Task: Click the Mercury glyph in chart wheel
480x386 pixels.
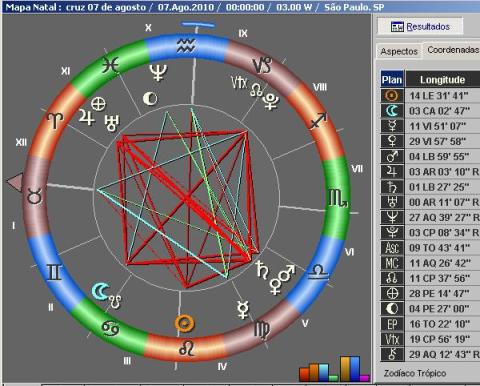Action: pos(243,310)
